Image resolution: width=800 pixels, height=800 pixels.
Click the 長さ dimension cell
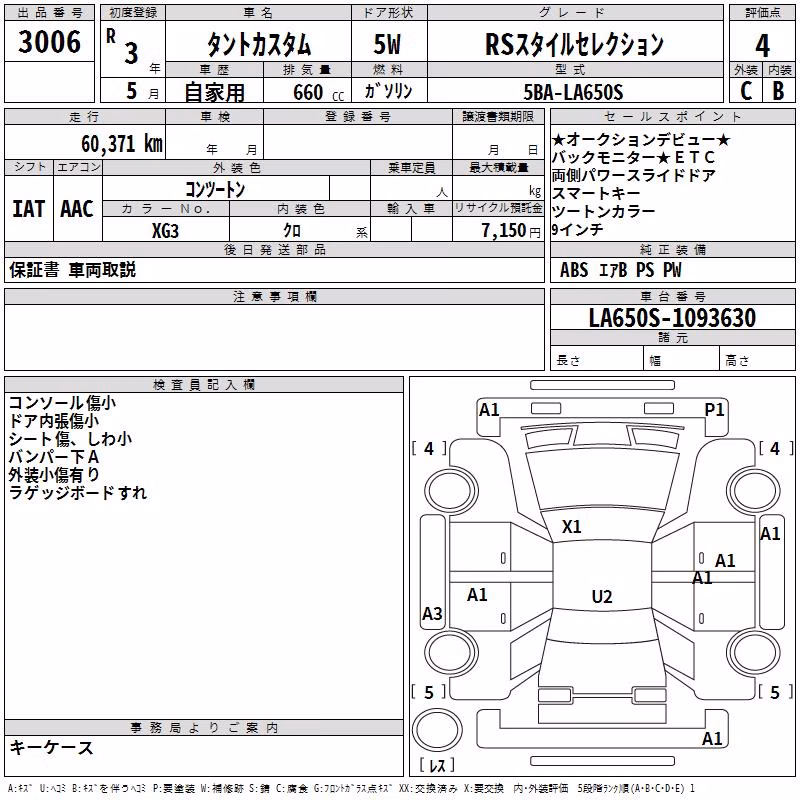tap(596, 358)
